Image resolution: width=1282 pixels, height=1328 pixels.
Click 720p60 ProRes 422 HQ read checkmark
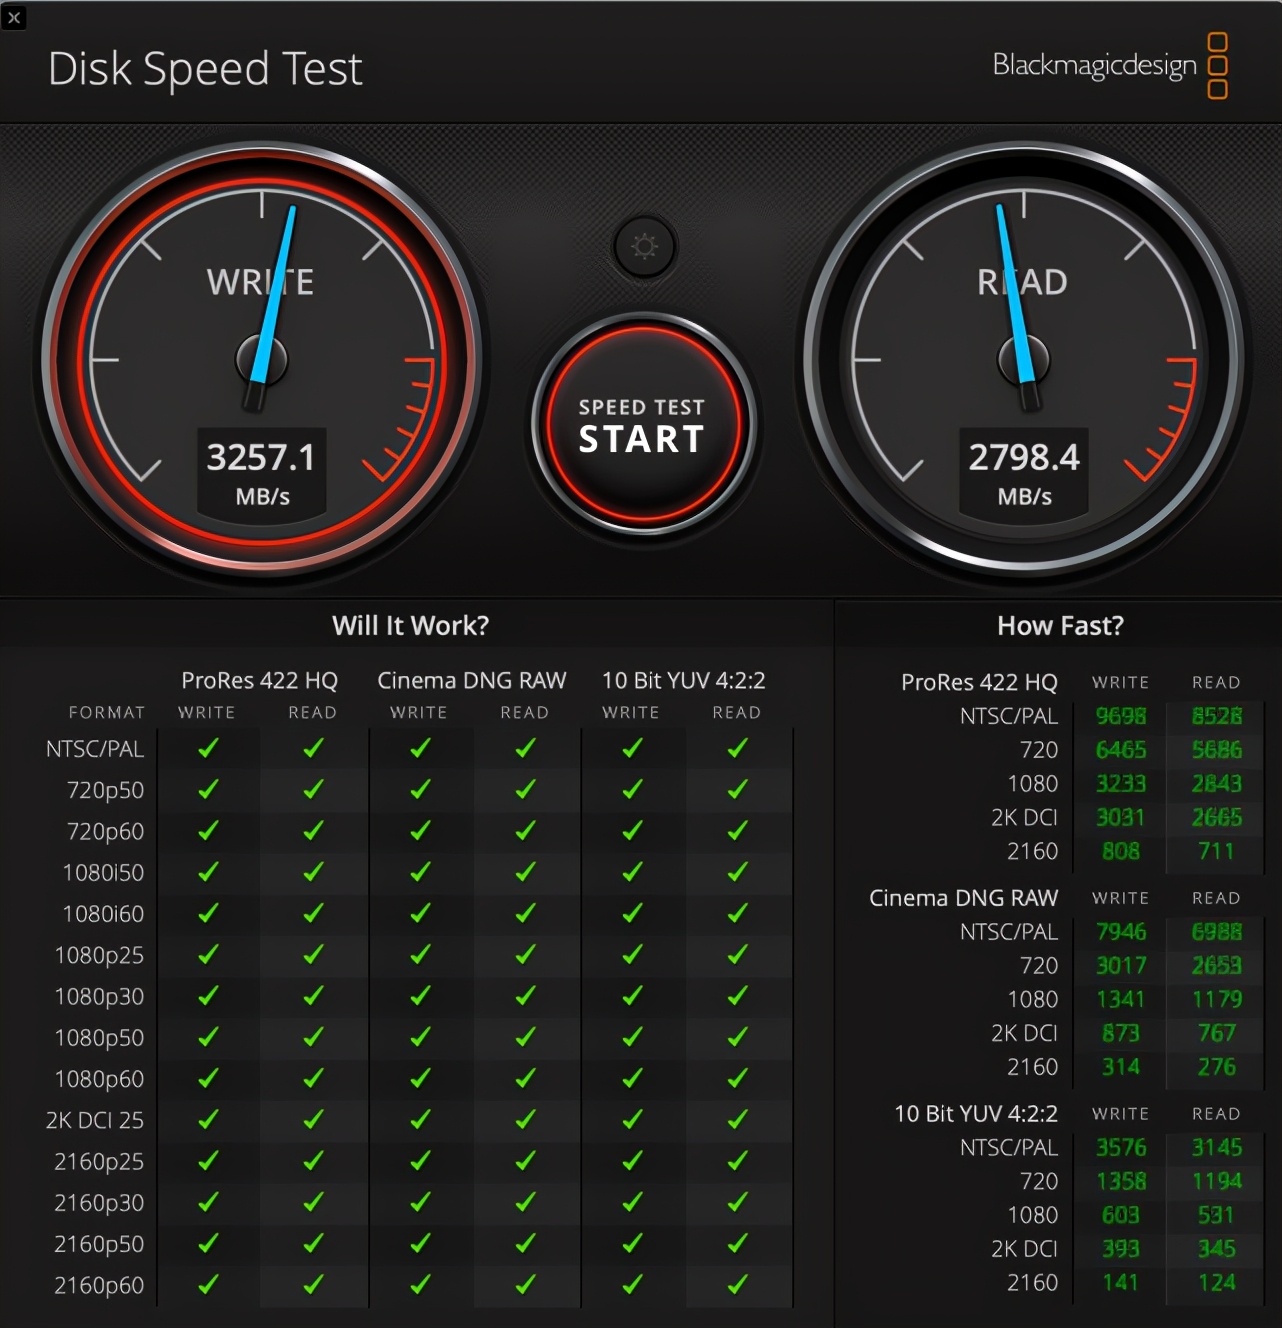(313, 831)
